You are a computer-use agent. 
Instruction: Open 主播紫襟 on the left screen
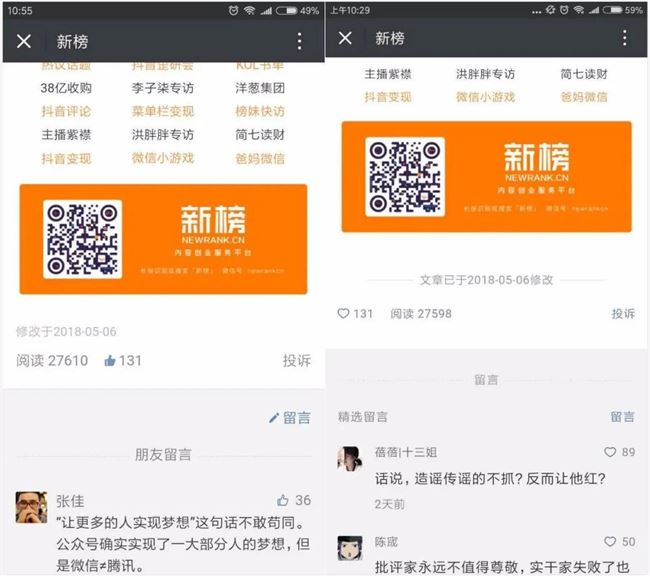(66, 135)
